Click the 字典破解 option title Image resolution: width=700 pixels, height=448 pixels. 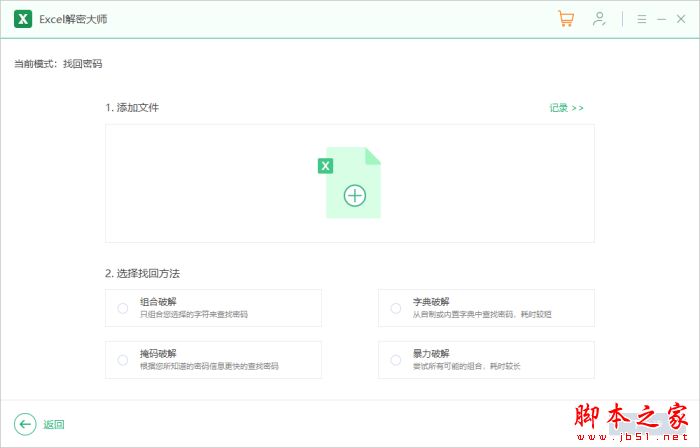click(x=431, y=302)
